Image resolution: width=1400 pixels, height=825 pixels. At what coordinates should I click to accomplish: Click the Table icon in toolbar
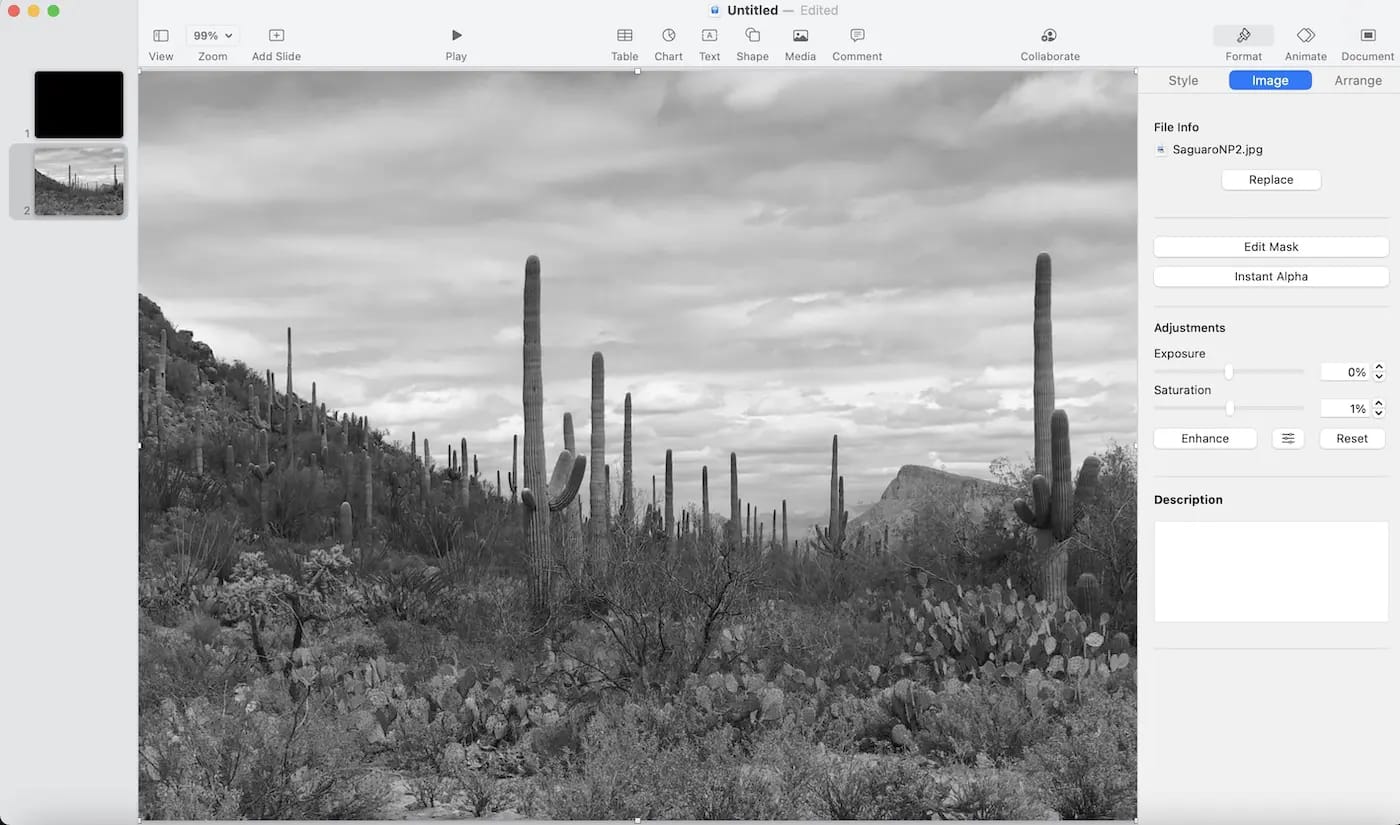point(624,36)
